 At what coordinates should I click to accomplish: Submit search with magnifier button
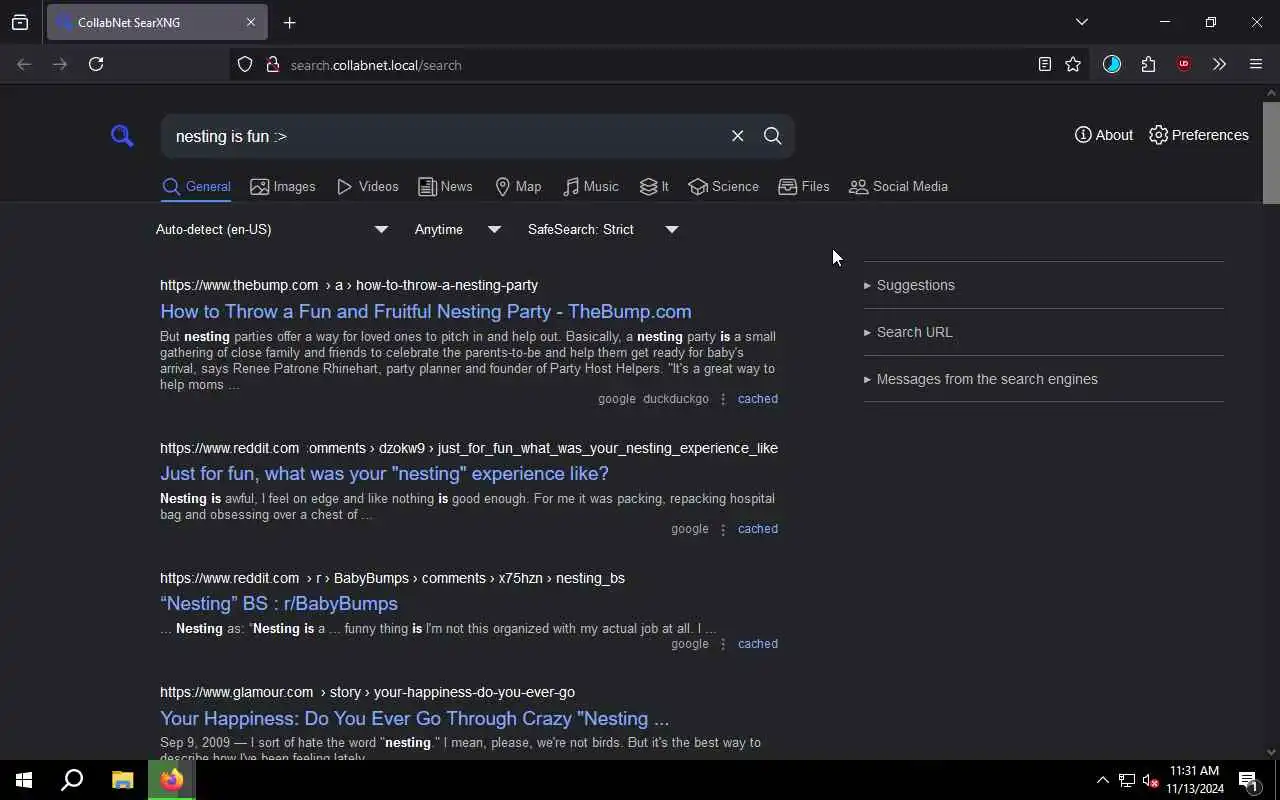772,136
